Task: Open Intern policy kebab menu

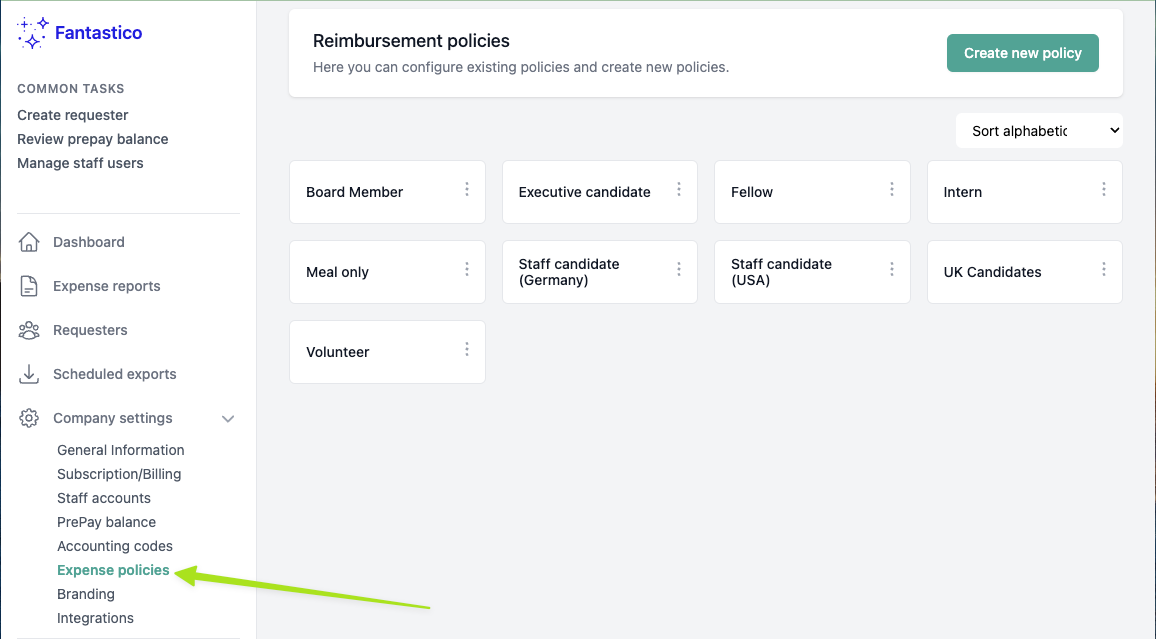Action: [x=1104, y=189]
